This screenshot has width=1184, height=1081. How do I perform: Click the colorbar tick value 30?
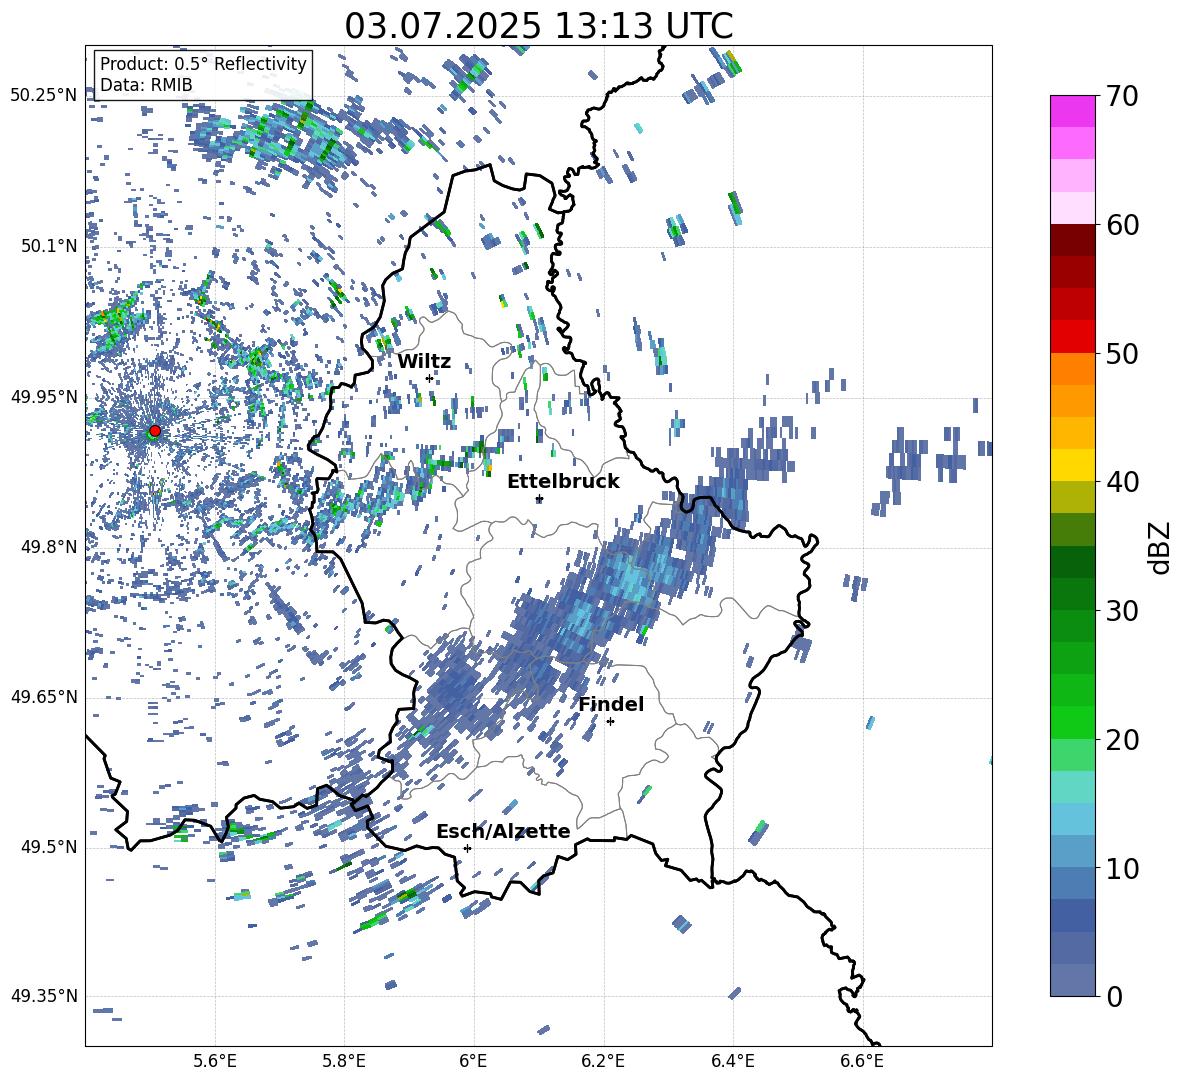[x=1122, y=611]
